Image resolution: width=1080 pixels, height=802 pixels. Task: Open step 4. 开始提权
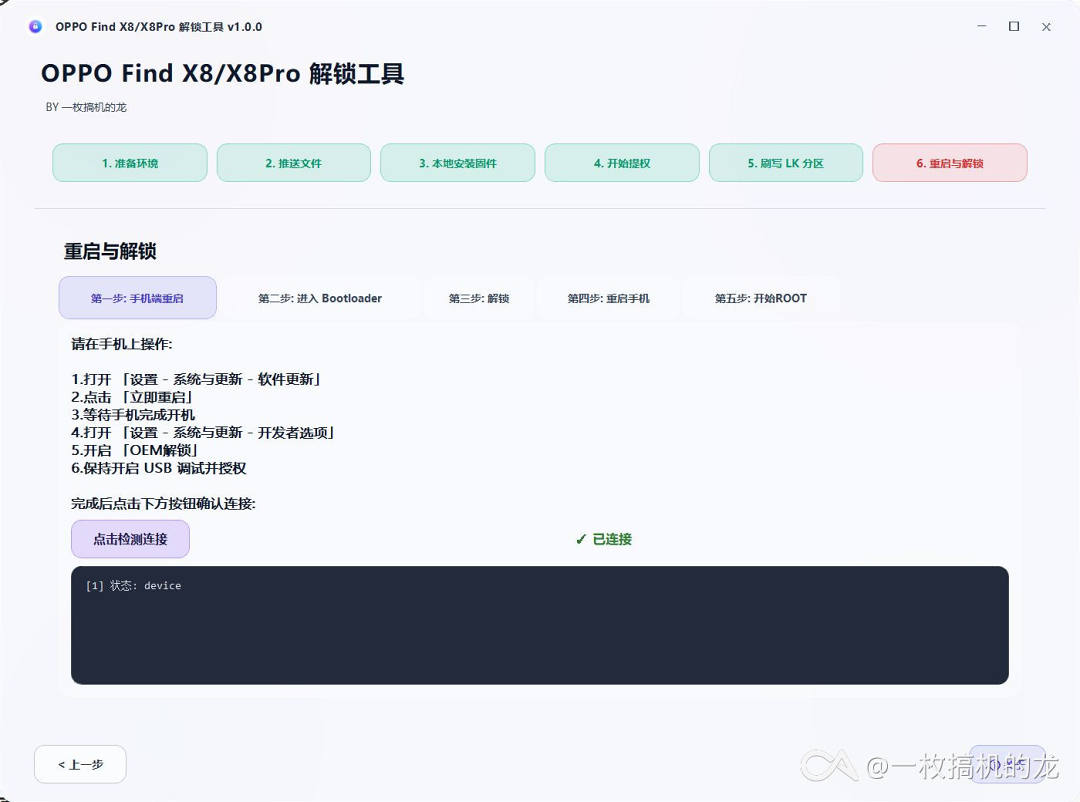622,163
